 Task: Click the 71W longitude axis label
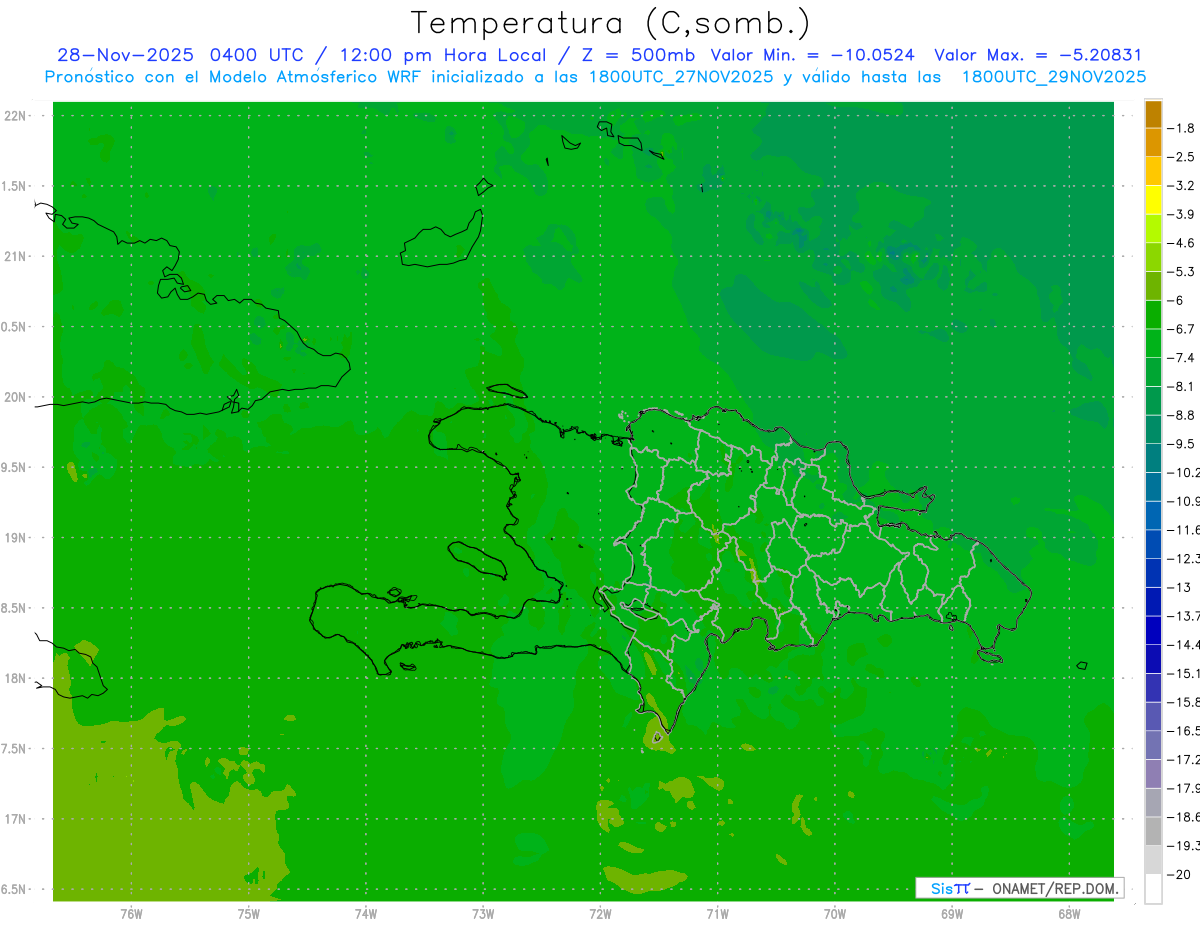click(x=717, y=914)
